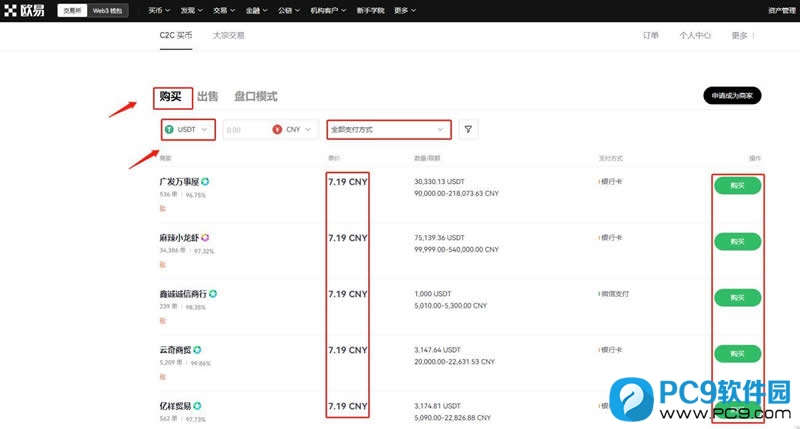Open 资产管理 in top bar
This screenshot has width=800, height=429.
(782, 11)
